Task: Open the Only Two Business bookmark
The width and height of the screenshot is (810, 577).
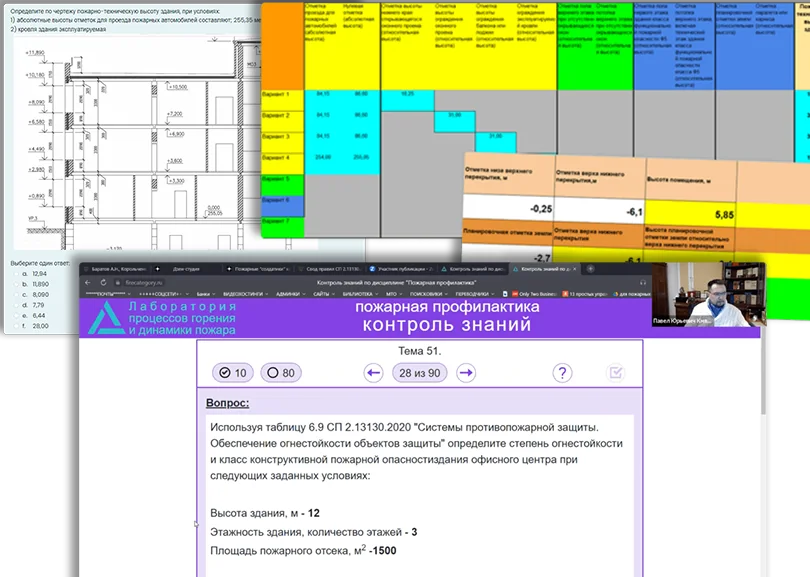Action: 534,294
